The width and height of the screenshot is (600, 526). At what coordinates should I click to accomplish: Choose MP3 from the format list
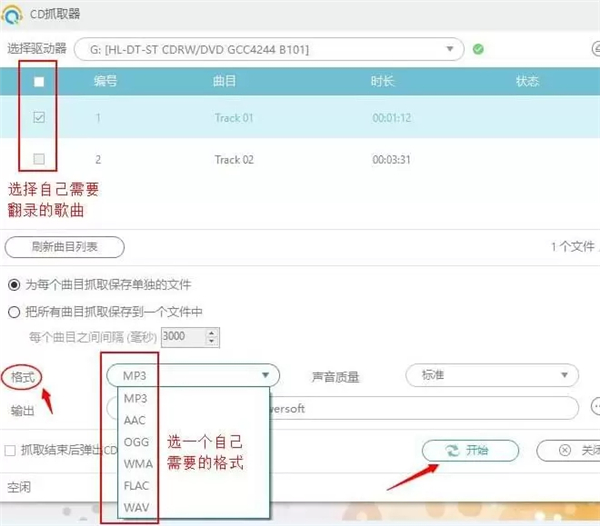click(x=135, y=399)
